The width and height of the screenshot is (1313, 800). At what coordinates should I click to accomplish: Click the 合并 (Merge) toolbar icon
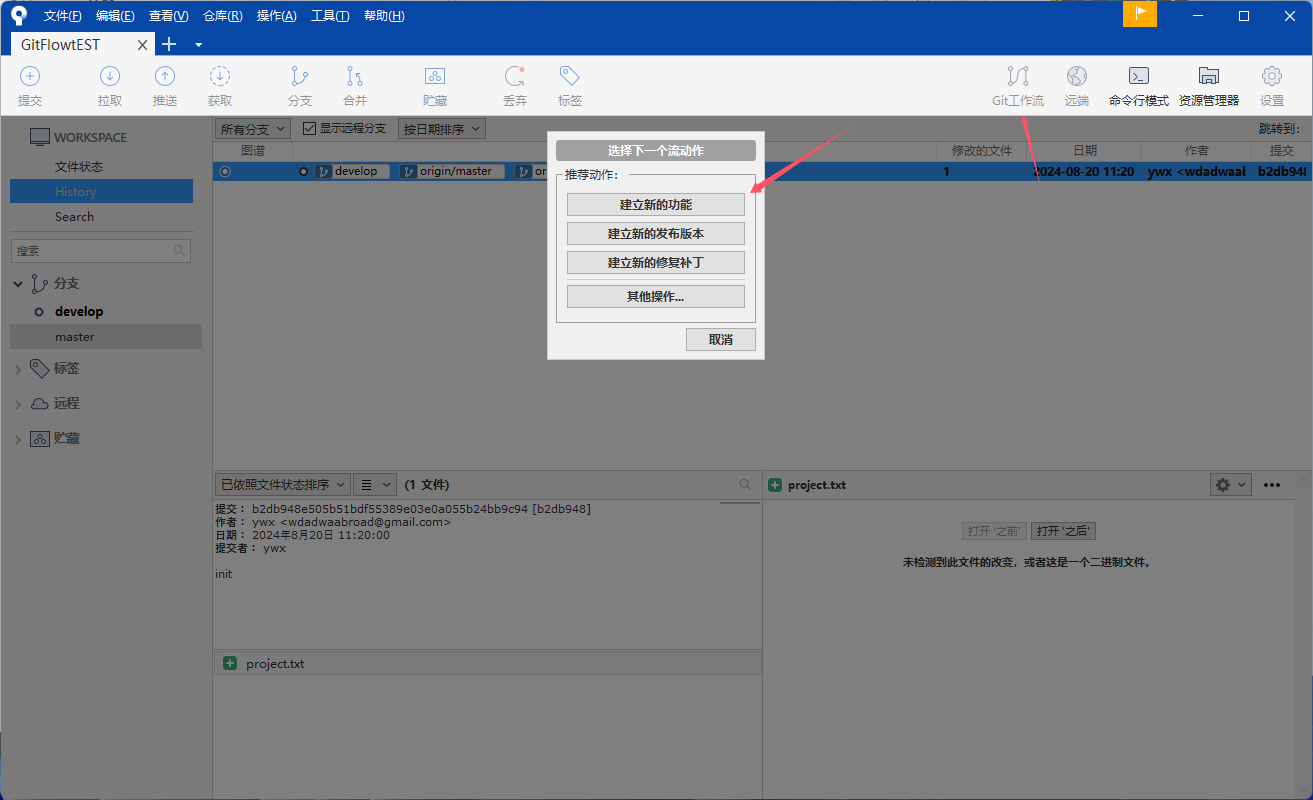point(355,76)
